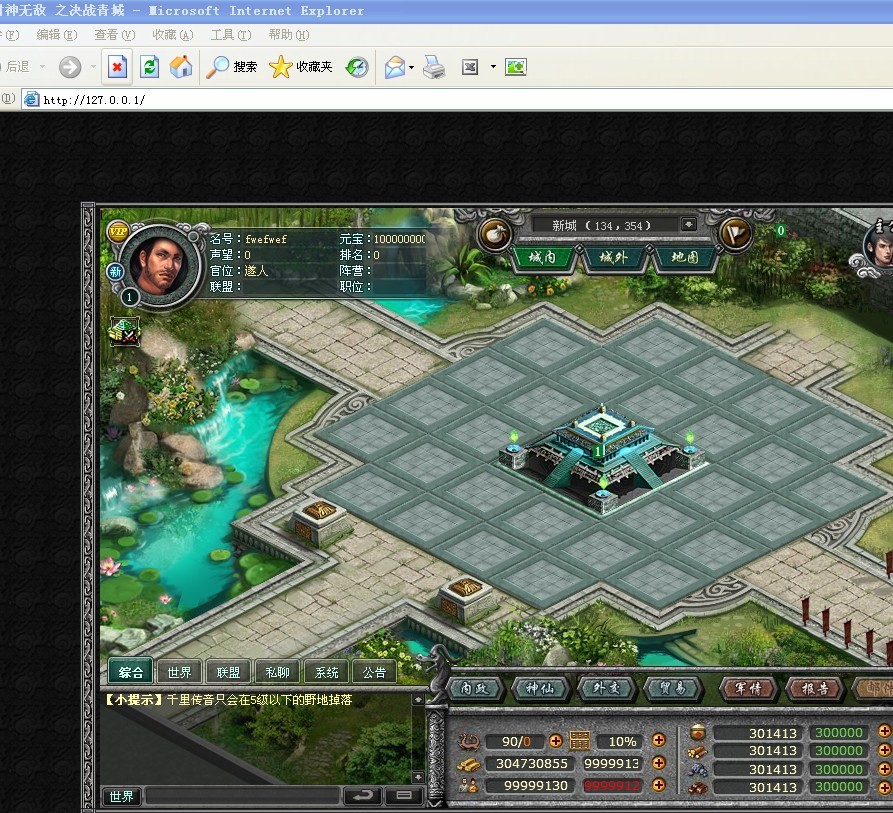The image size is (893, 813).
Task: Refresh the page in browser toolbar
Action: coord(149,67)
